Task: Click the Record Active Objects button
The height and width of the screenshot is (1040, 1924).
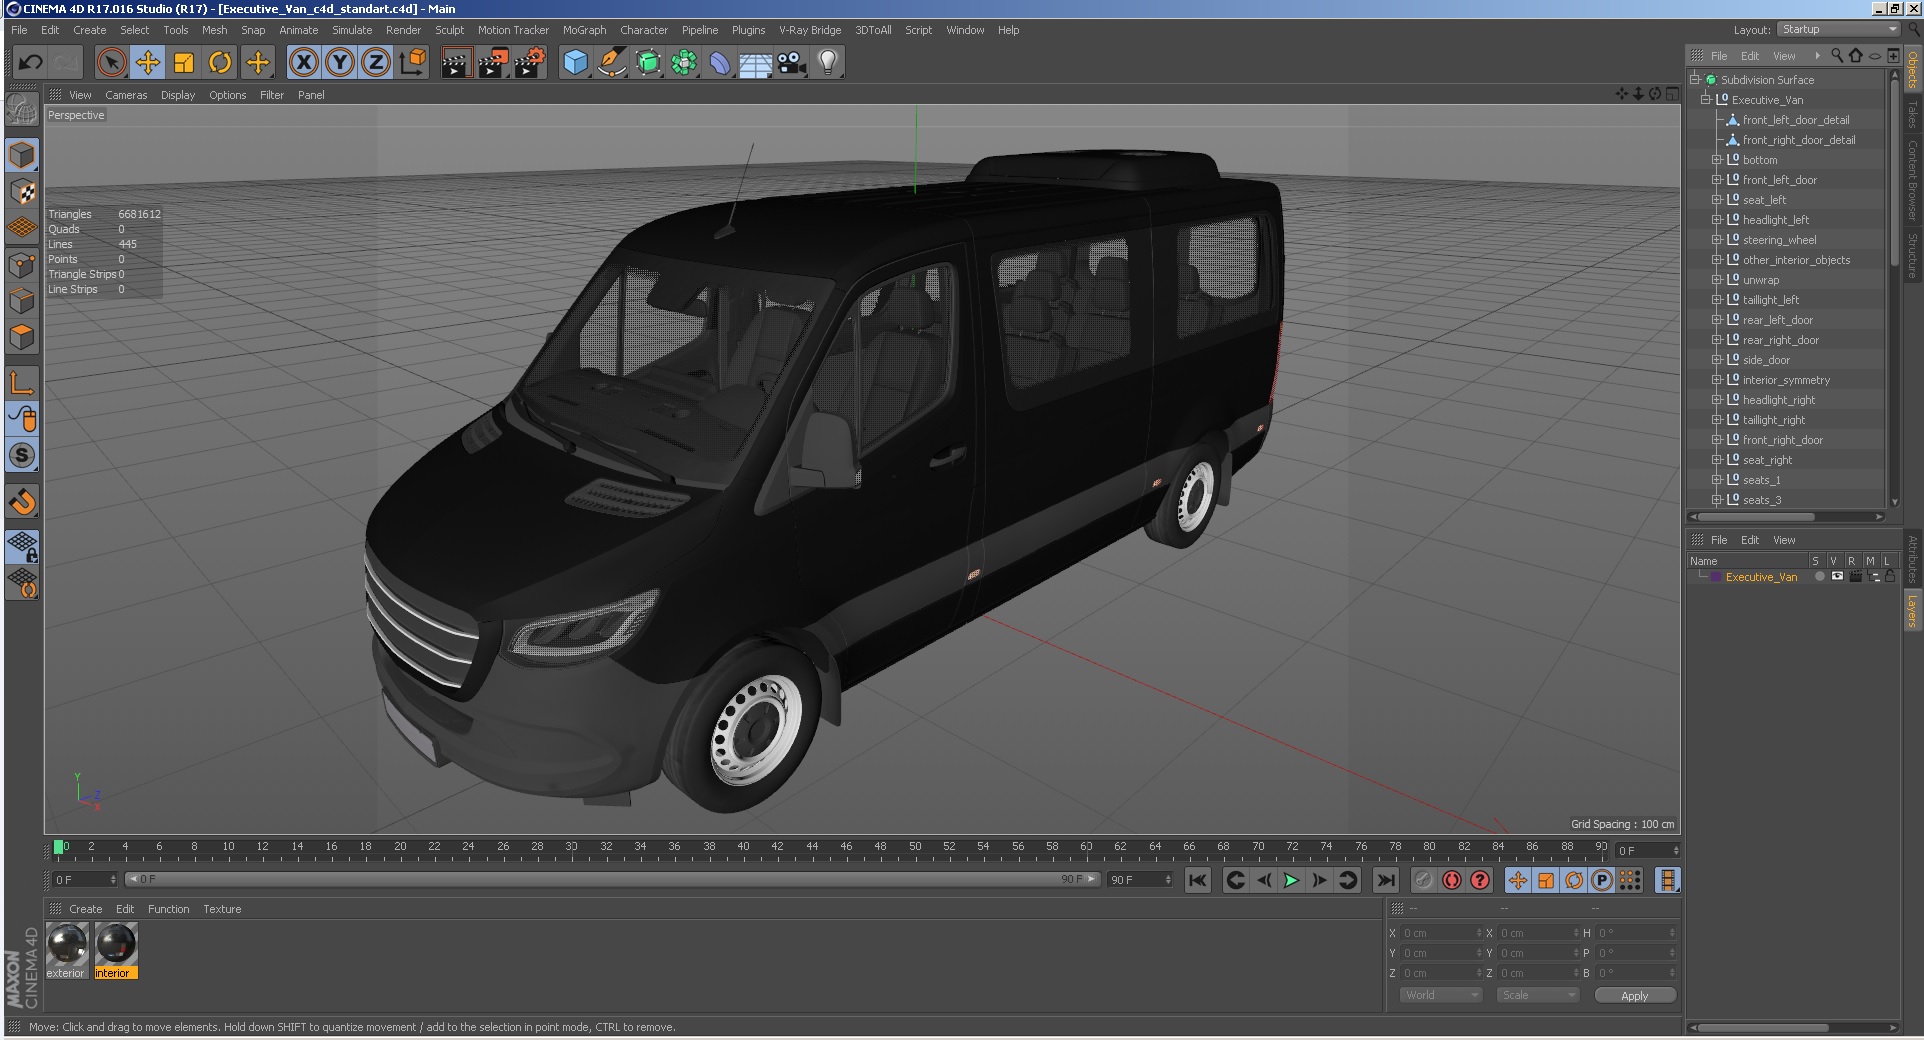Action: [x=1424, y=880]
